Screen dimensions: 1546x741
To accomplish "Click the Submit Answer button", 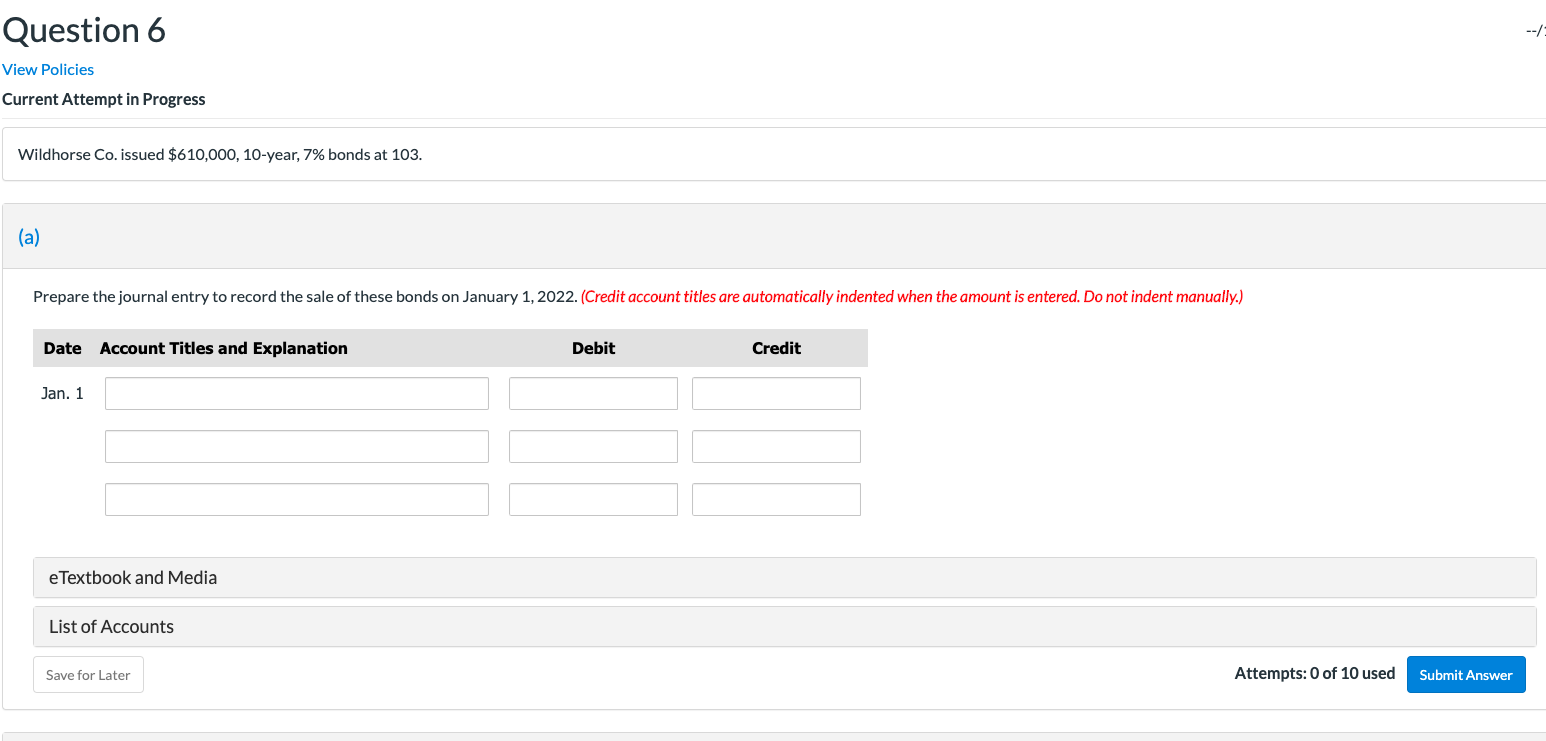I will click(1466, 674).
